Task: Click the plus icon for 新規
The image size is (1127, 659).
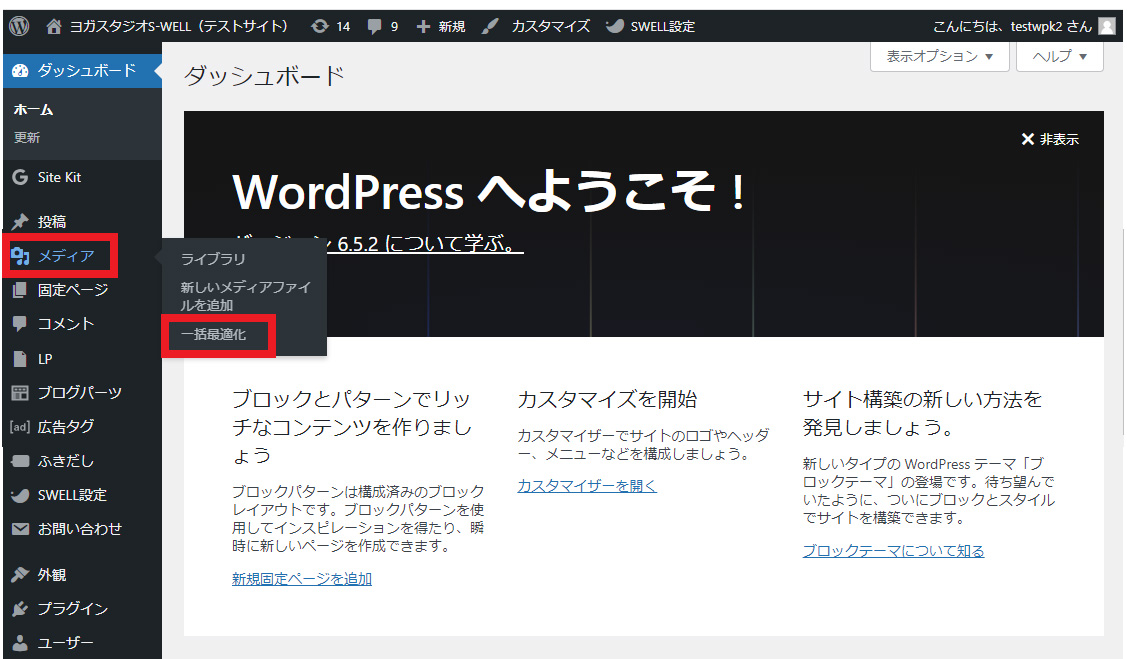Action: 423,27
